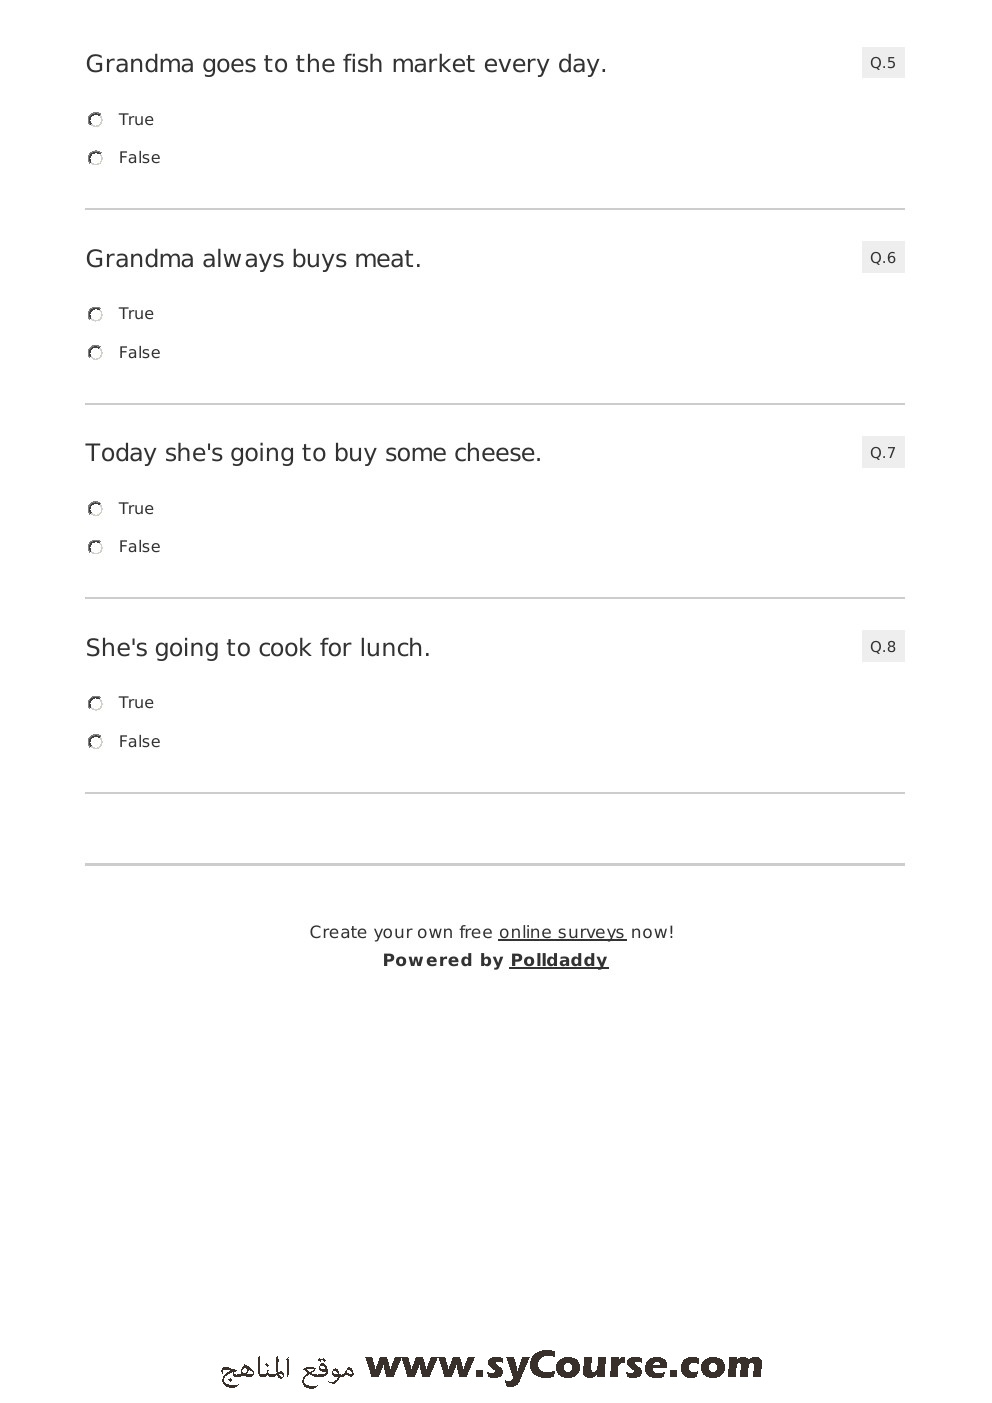The width and height of the screenshot is (992, 1403).
Task: Select True for the fish market question
Action: (95, 120)
